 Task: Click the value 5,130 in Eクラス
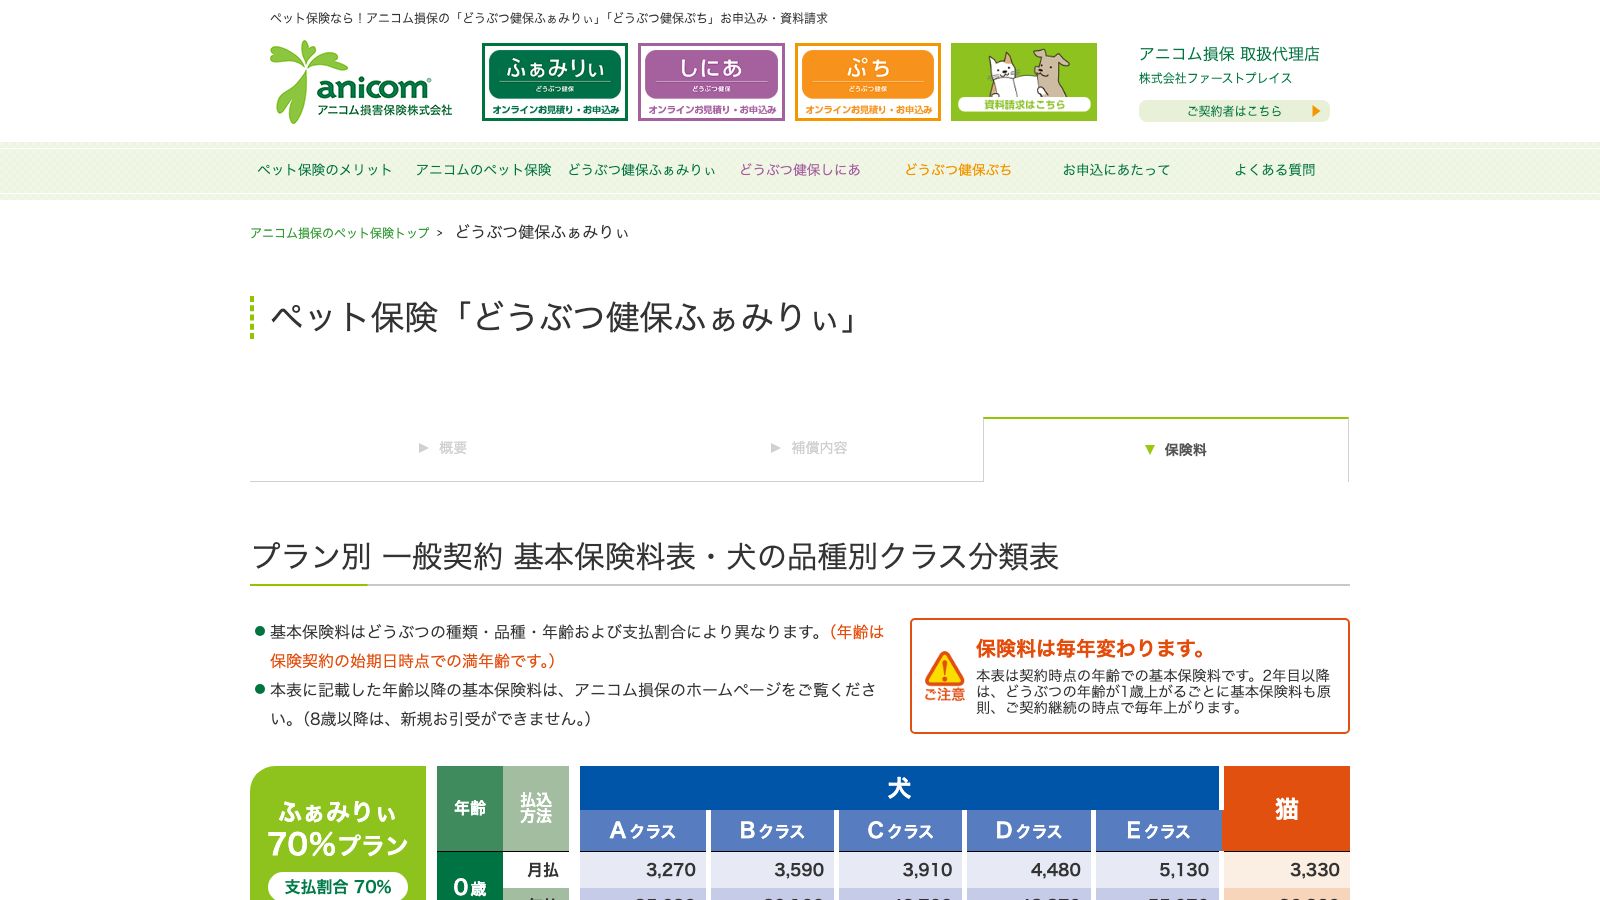[x=1184, y=870]
